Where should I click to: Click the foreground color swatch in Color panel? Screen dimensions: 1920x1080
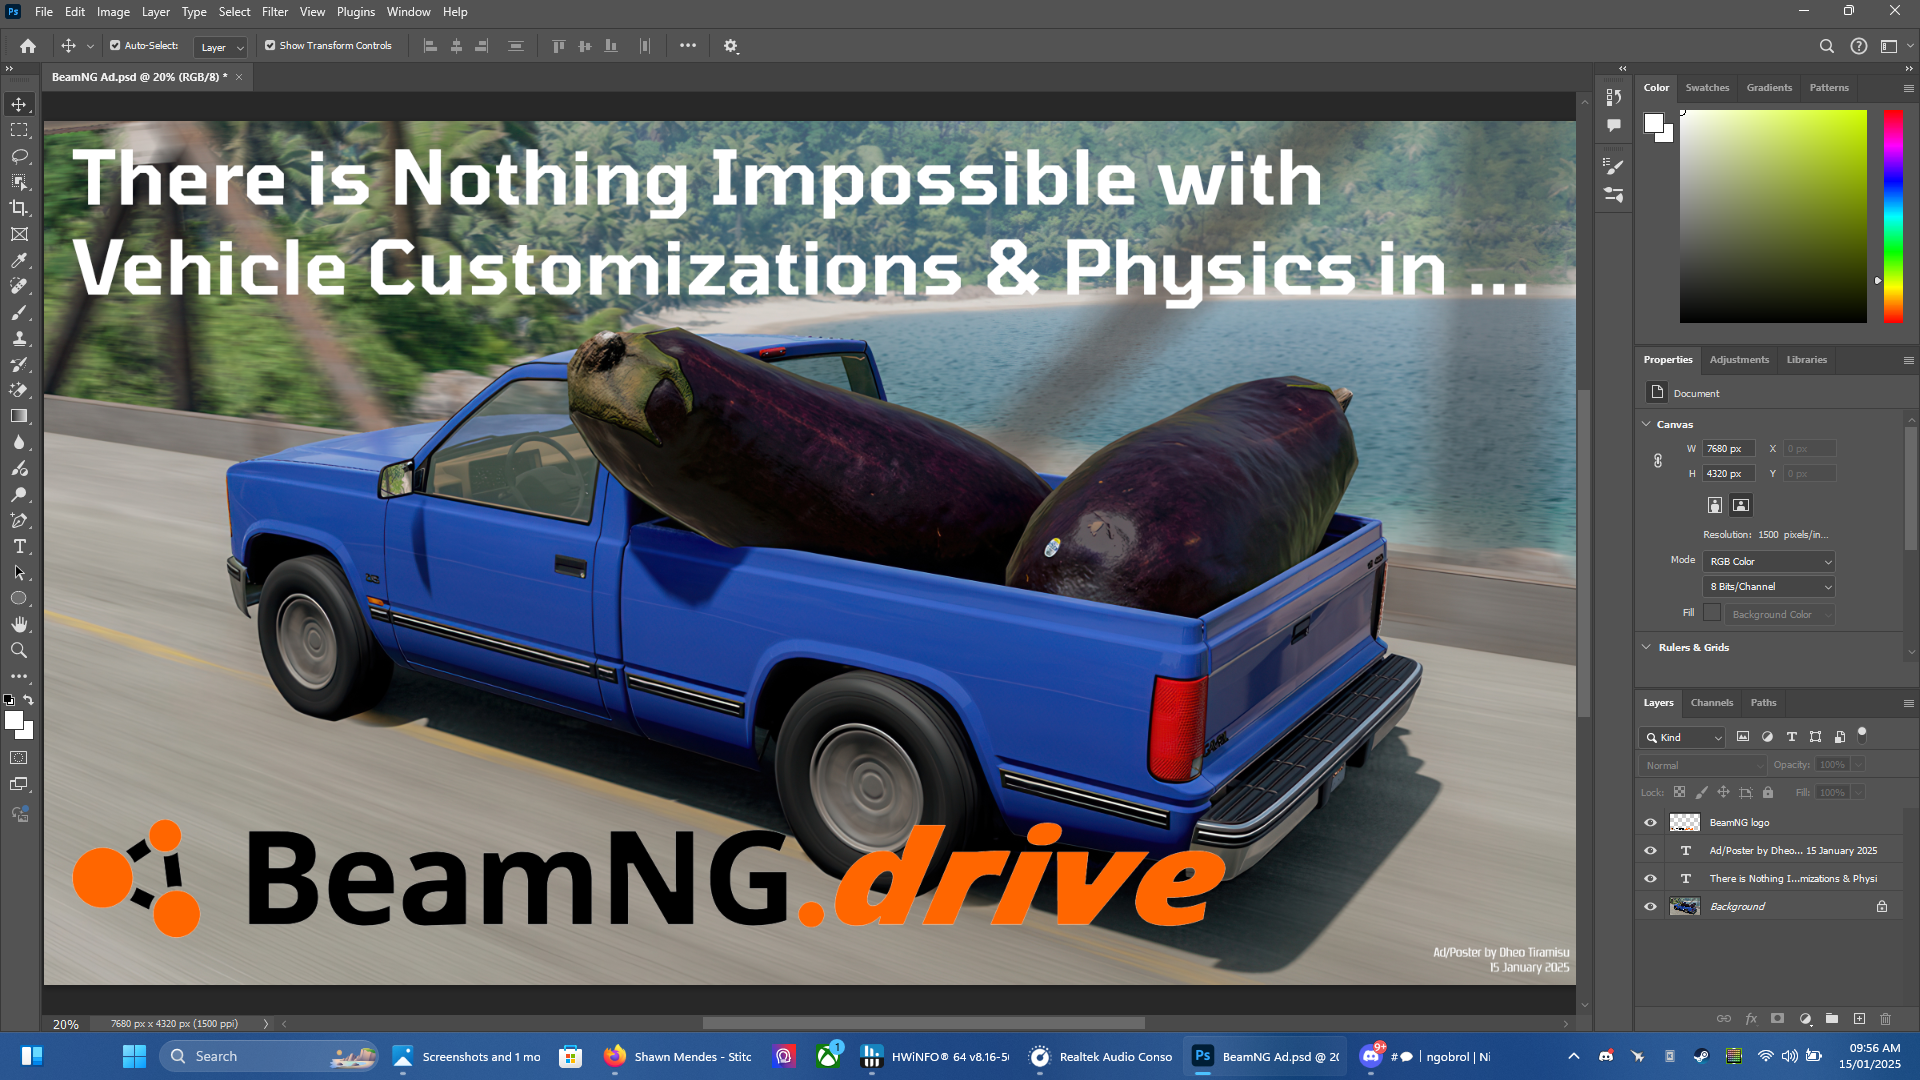1653,123
